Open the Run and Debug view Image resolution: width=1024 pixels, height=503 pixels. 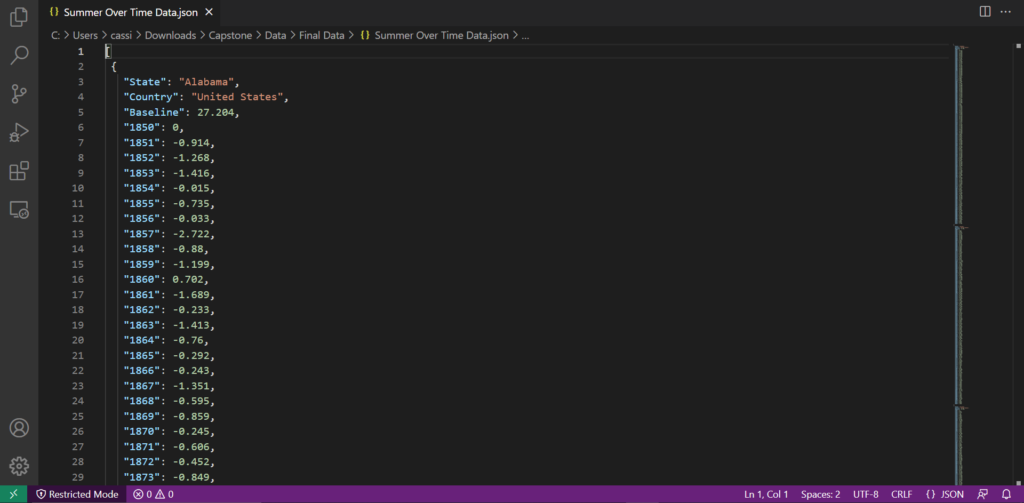(x=19, y=132)
